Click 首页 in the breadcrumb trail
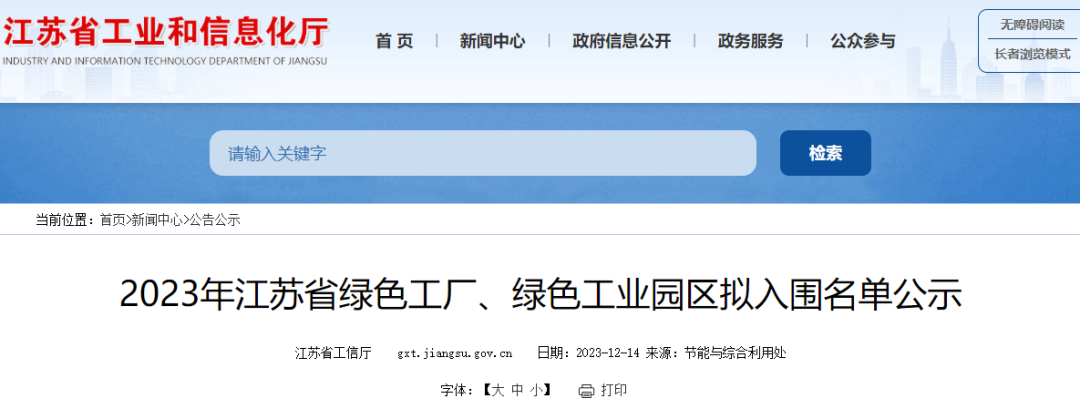The width and height of the screenshot is (1080, 419). click(x=113, y=220)
